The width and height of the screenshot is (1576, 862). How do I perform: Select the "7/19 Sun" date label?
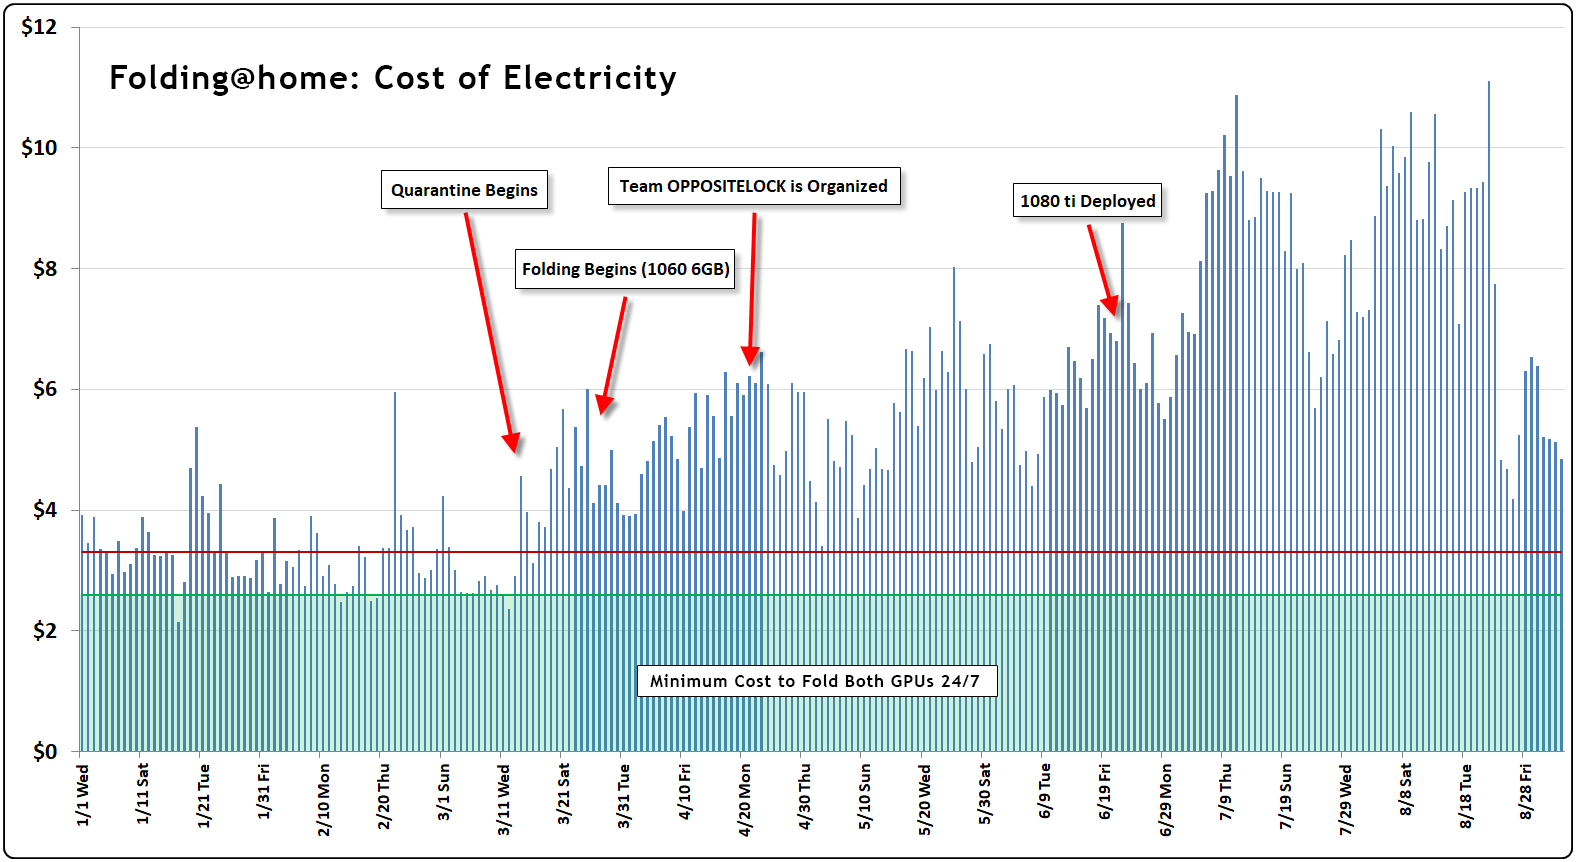[1286, 797]
